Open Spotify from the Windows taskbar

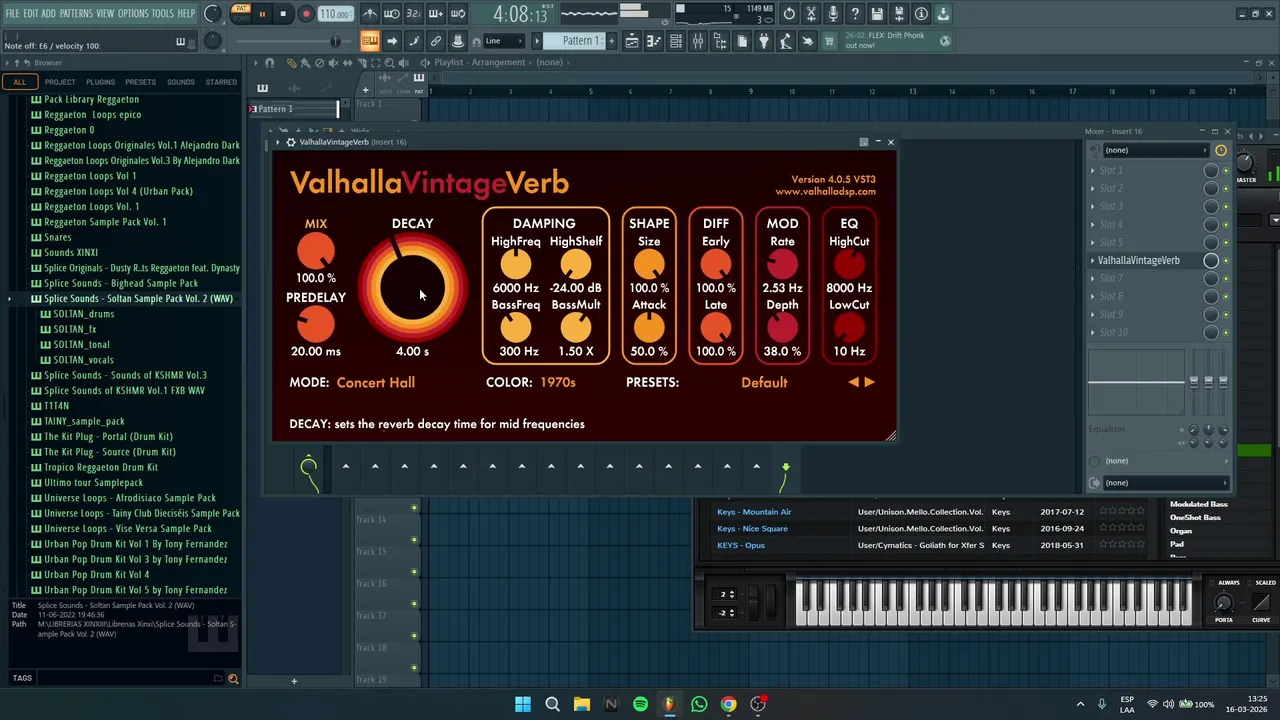coord(640,704)
